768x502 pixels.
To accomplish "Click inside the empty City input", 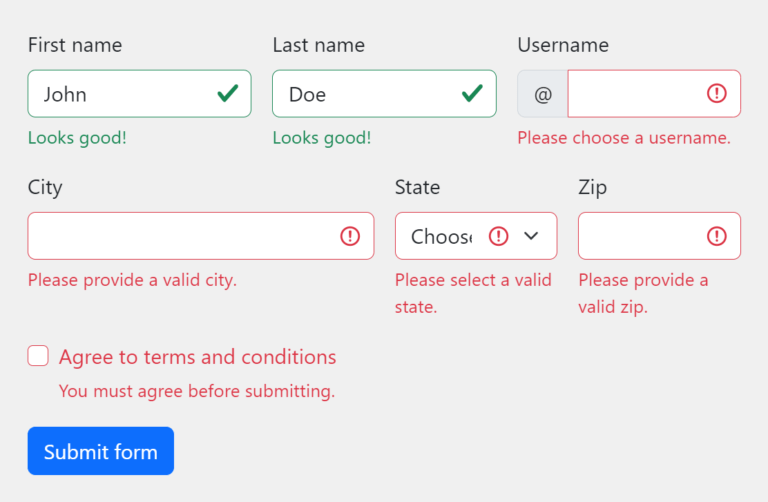I will pos(201,236).
